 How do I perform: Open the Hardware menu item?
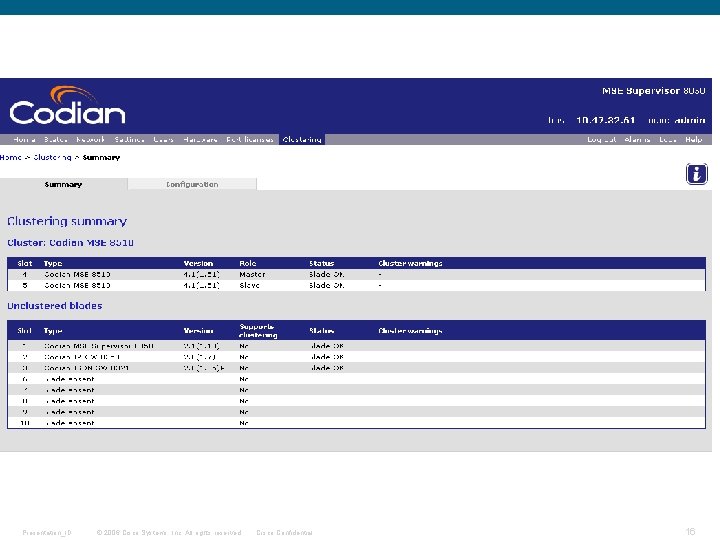click(200, 140)
